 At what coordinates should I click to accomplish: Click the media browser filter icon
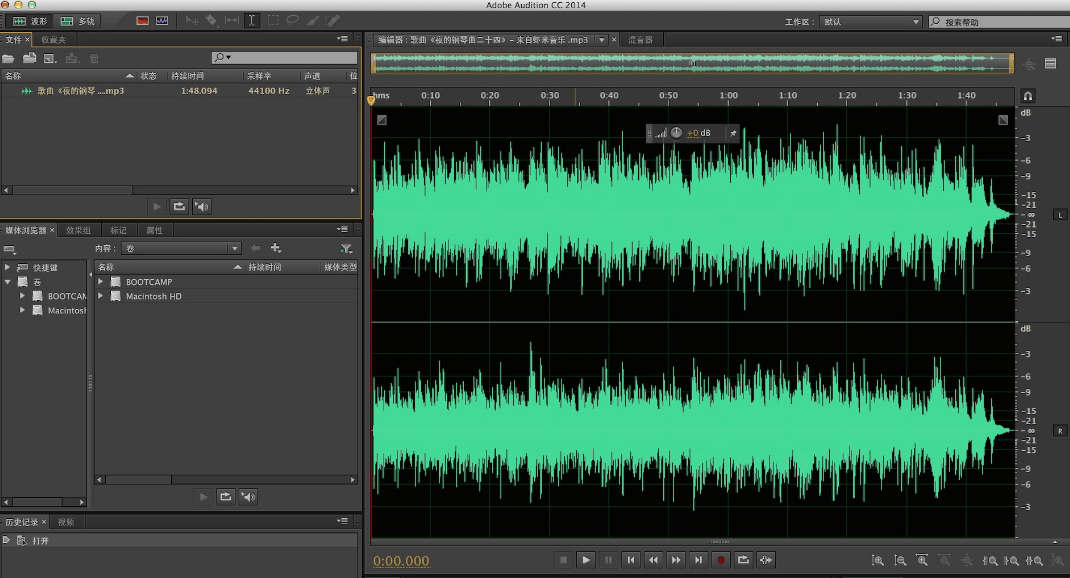[346, 248]
